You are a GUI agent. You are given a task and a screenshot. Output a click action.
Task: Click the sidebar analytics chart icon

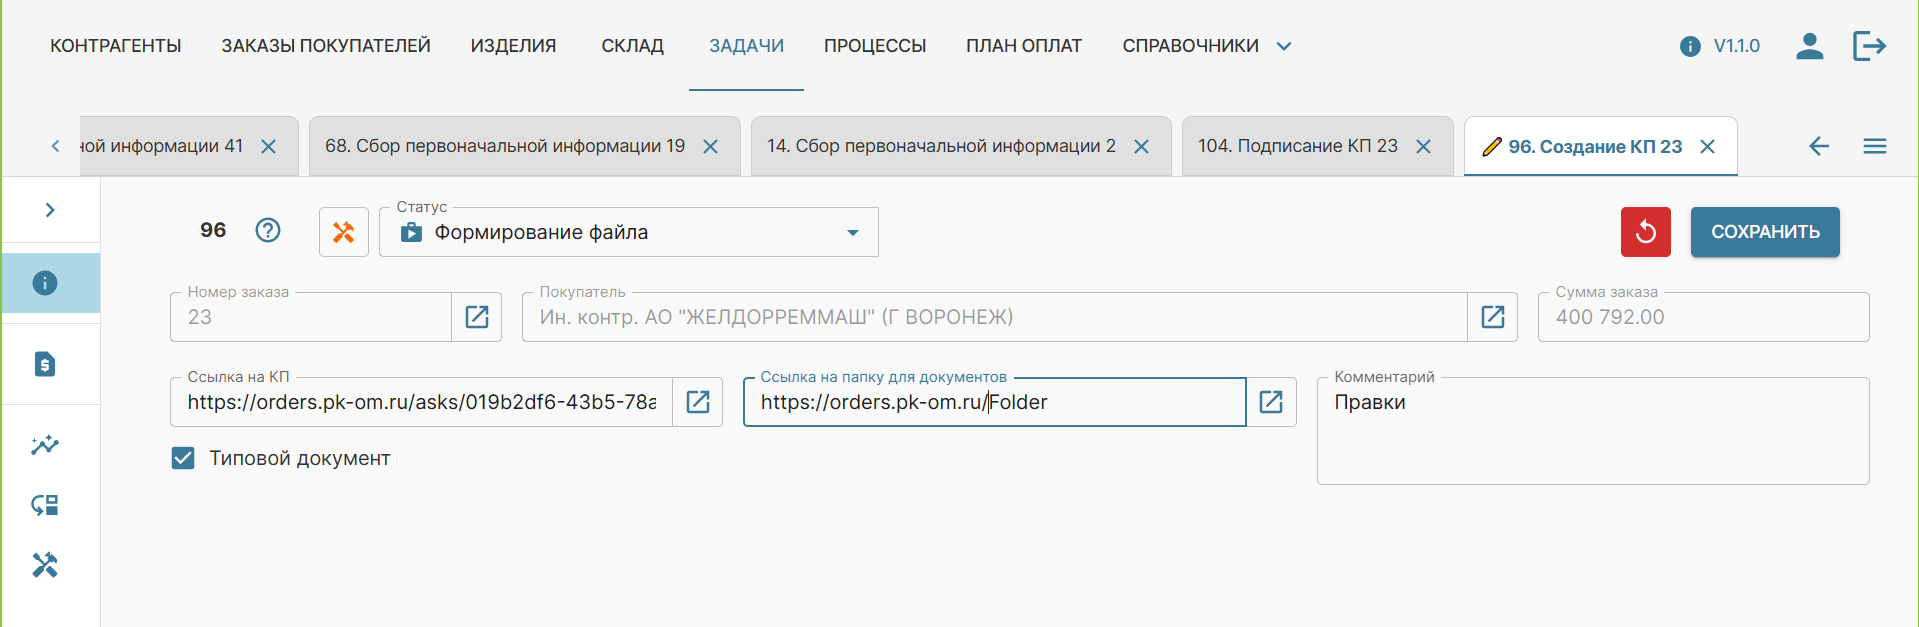point(45,445)
